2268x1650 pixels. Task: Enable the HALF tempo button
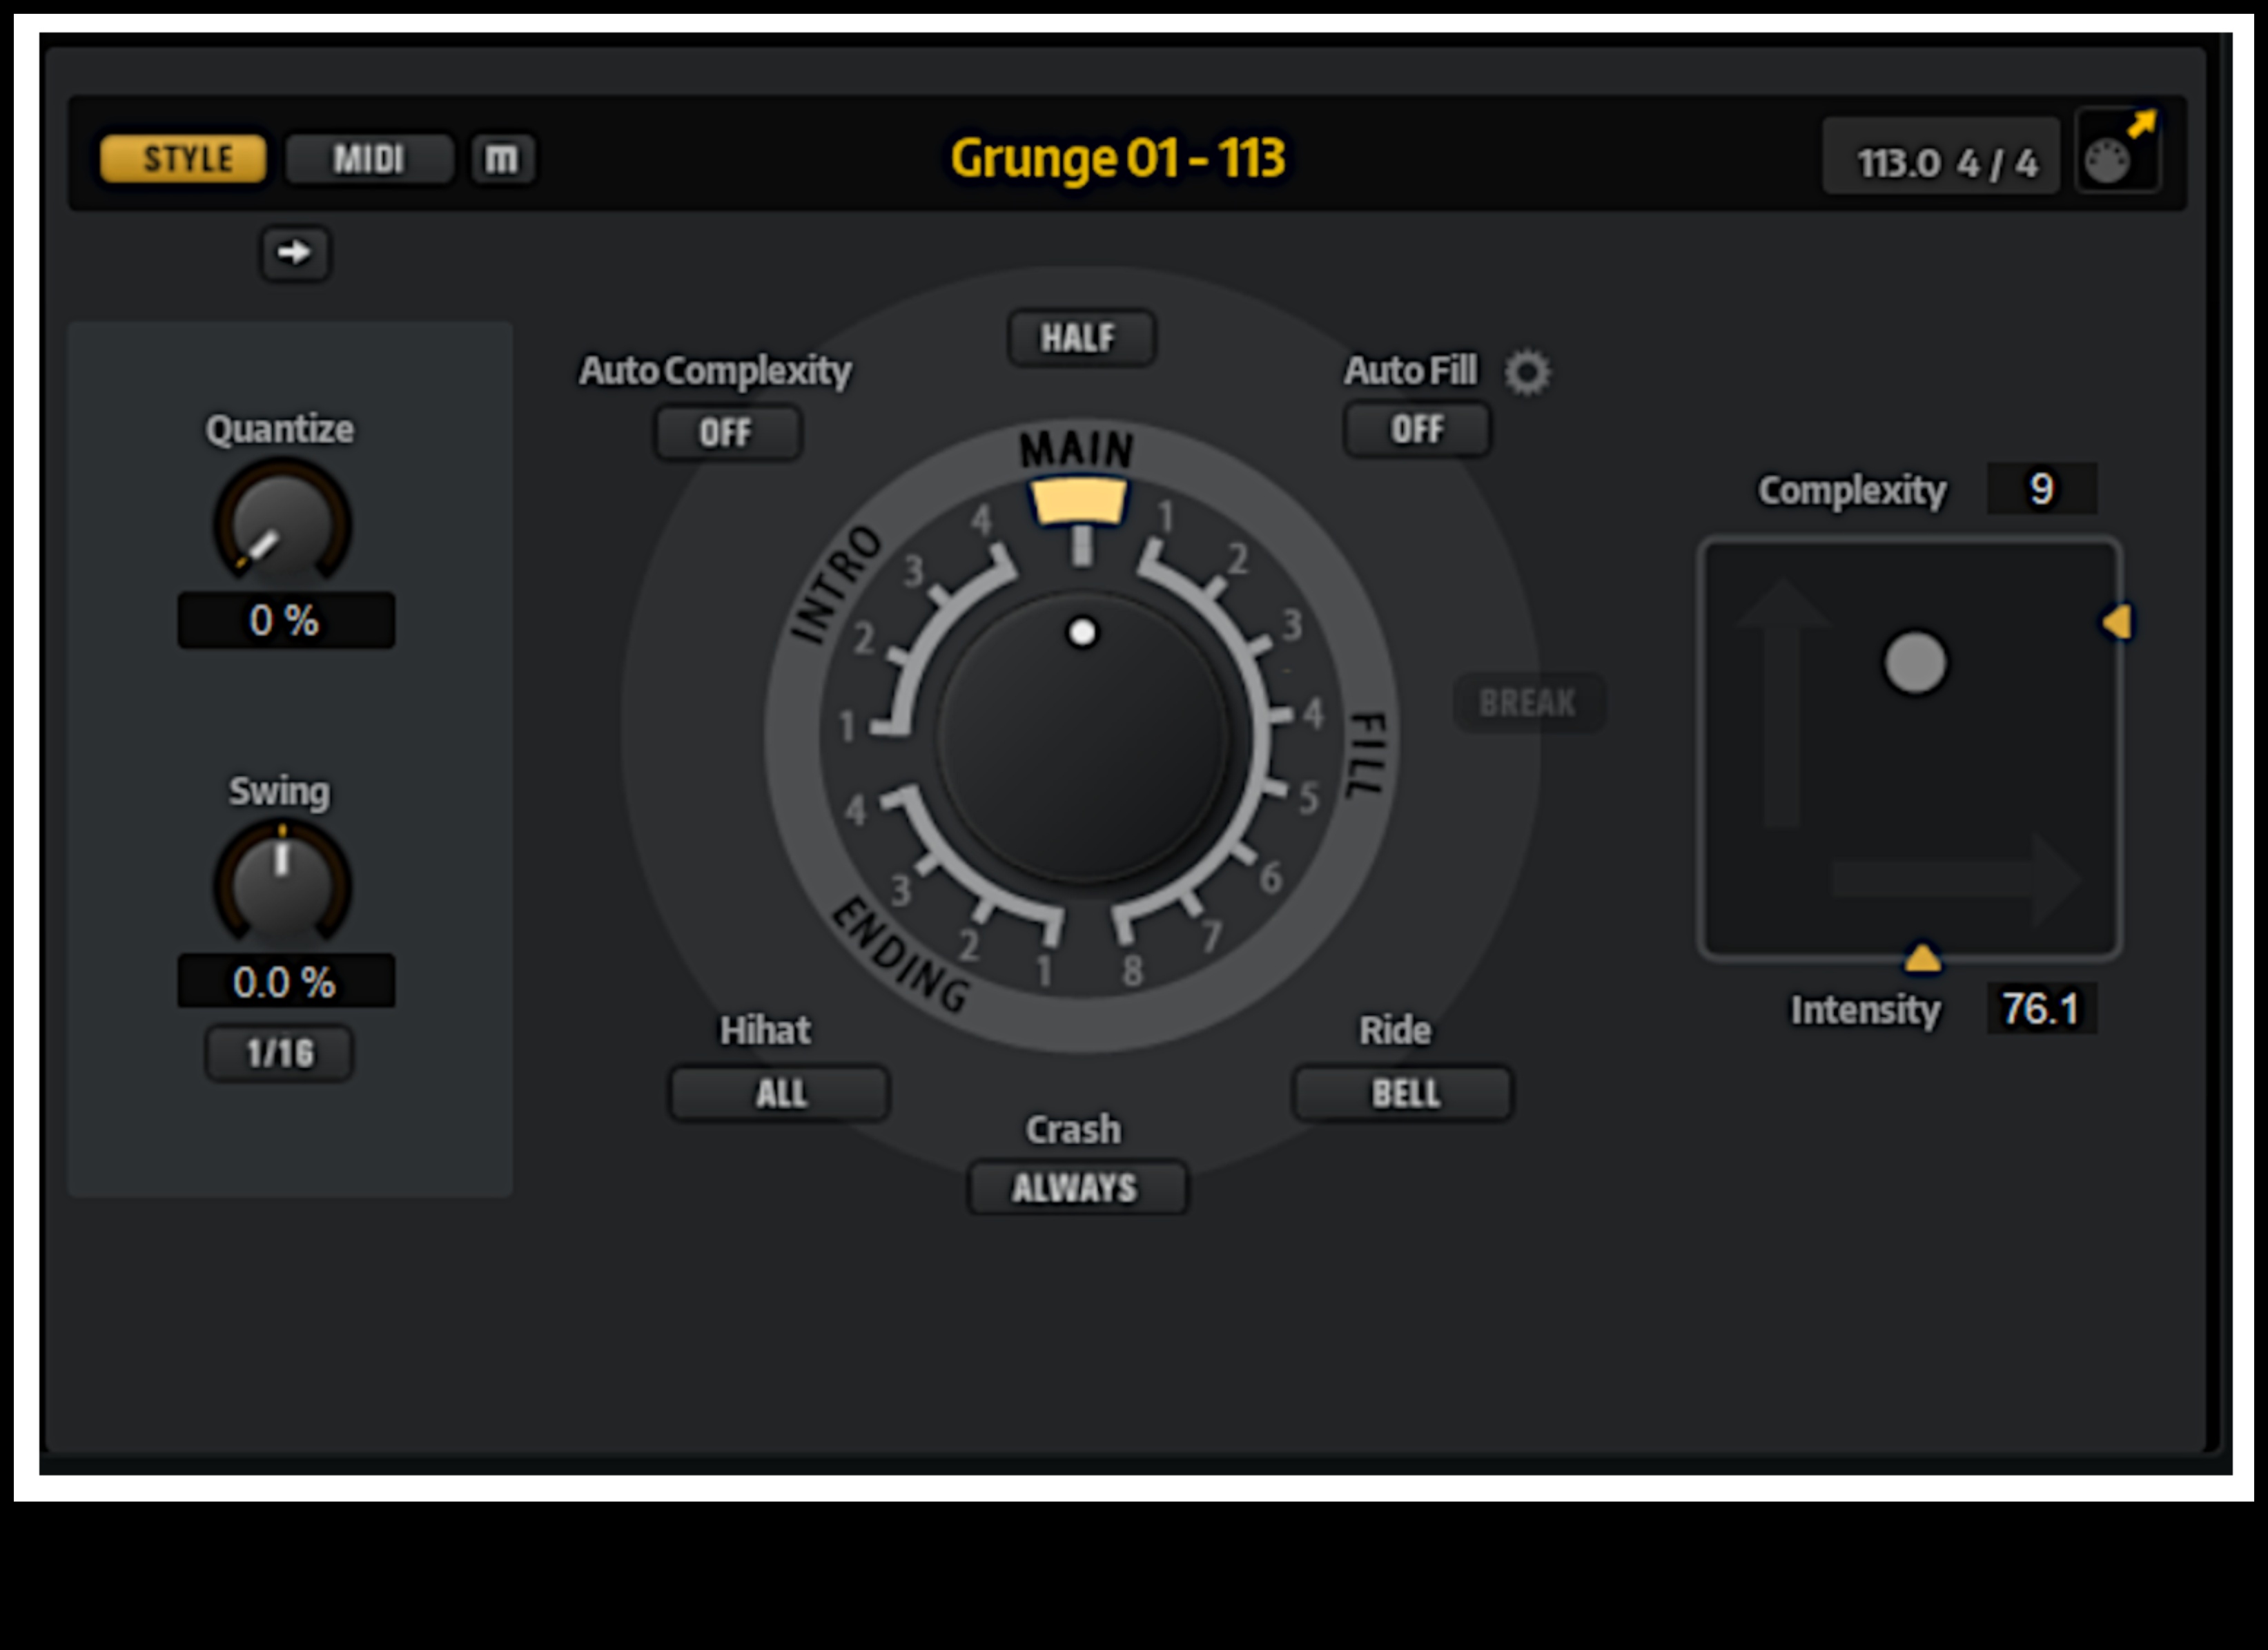click(1080, 338)
